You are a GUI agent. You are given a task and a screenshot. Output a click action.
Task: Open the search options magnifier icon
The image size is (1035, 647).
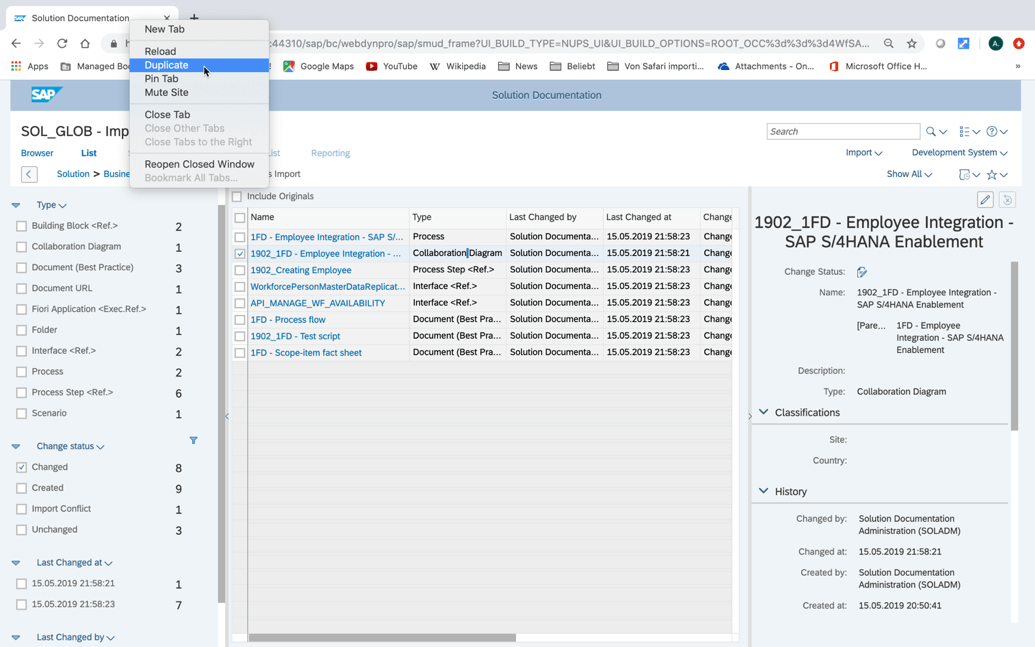click(x=930, y=131)
